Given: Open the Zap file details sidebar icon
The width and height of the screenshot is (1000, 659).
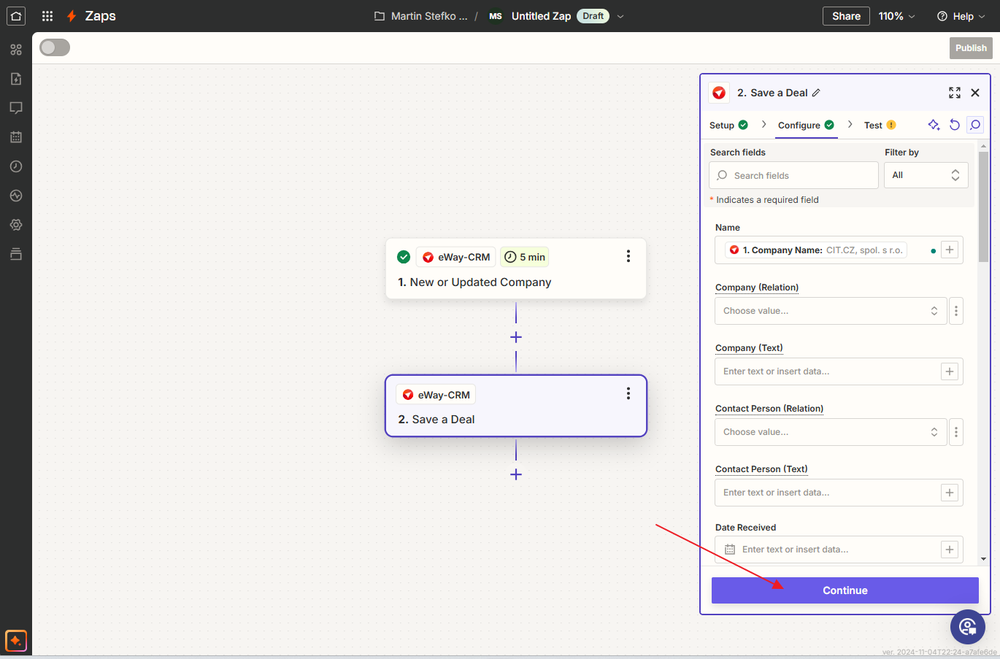Looking at the screenshot, I should 16,78.
